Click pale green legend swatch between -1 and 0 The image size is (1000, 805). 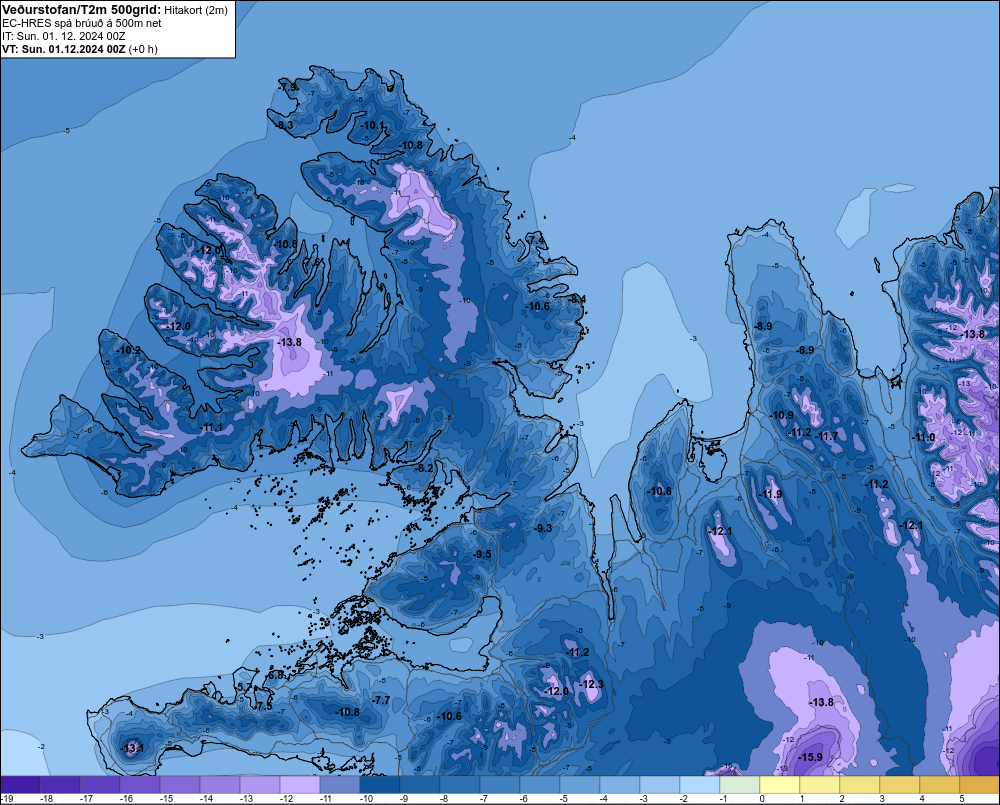click(x=739, y=785)
